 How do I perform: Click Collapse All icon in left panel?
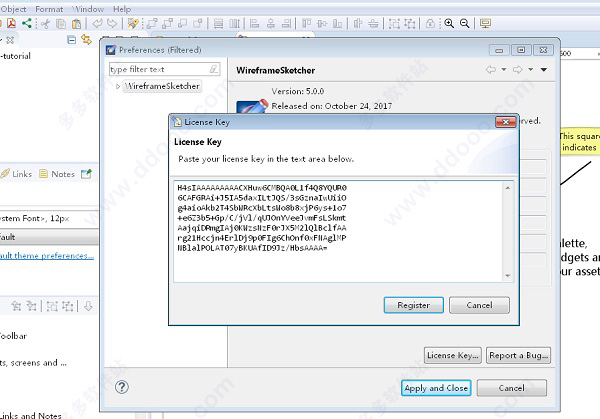[x=71, y=39]
